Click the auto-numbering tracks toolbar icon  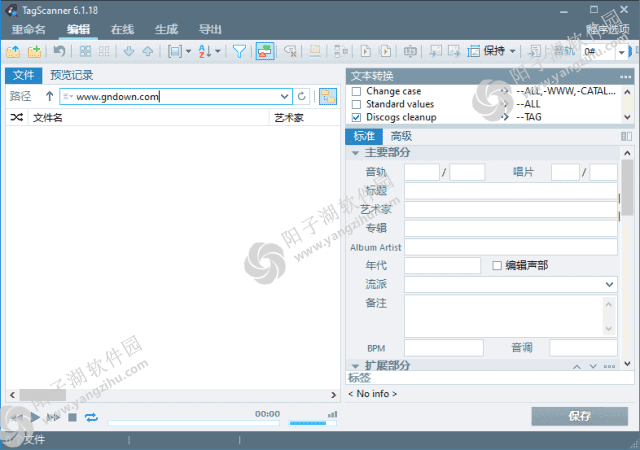point(340,51)
